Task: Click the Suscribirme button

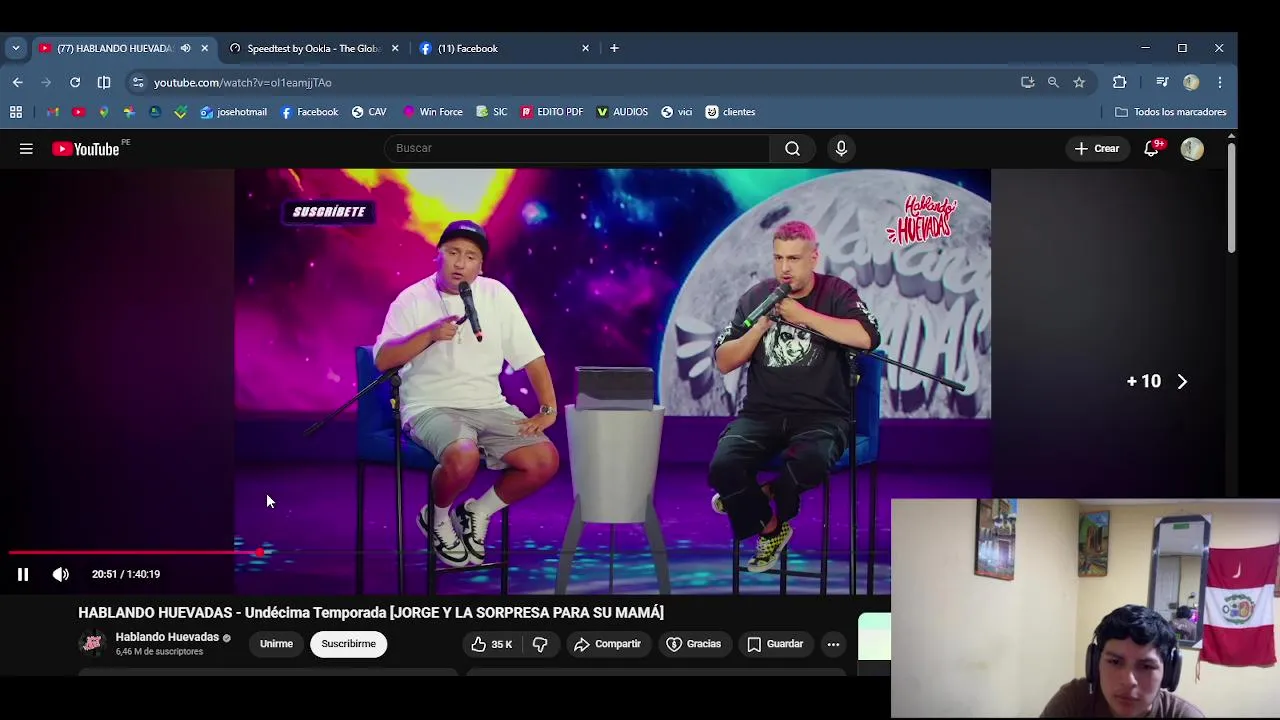Action: pyautogui.click(x=348, y=644)
